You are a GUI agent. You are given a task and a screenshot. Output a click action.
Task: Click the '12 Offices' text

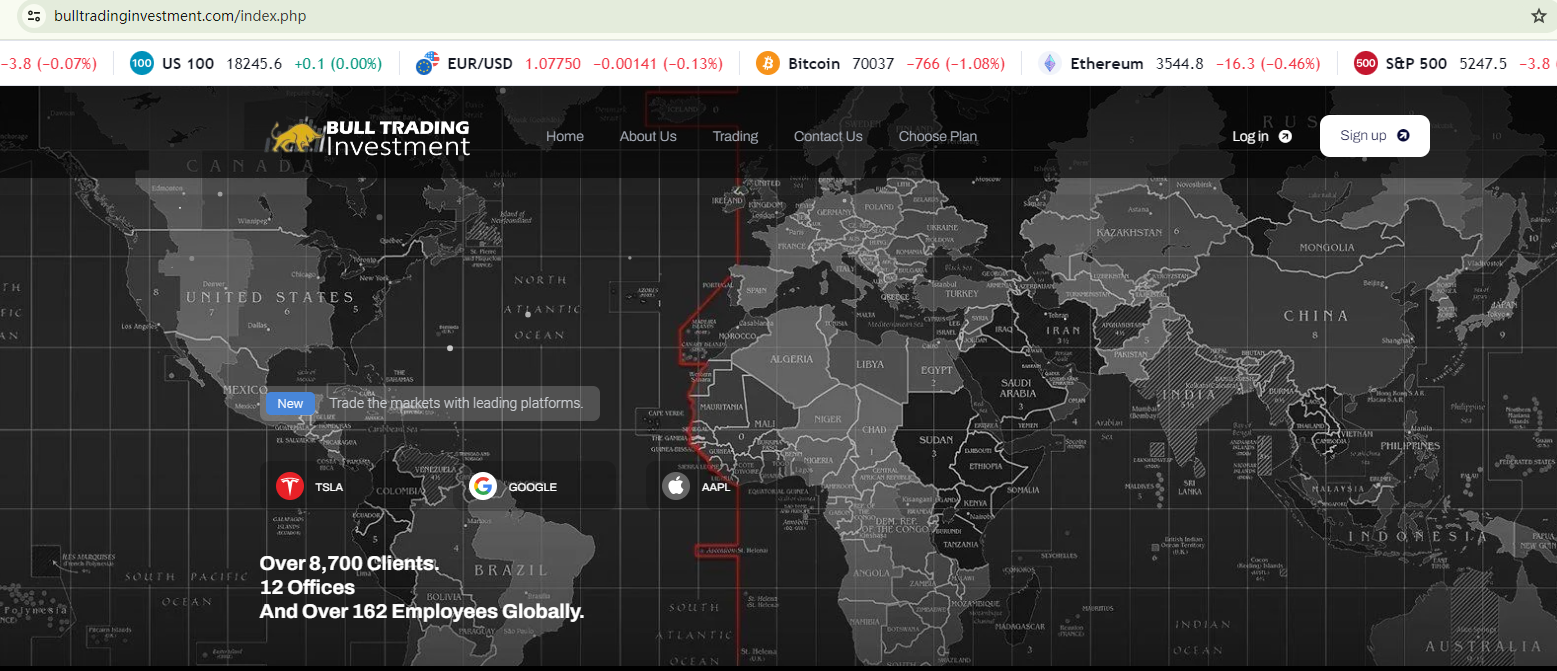(x=307, y=587)
